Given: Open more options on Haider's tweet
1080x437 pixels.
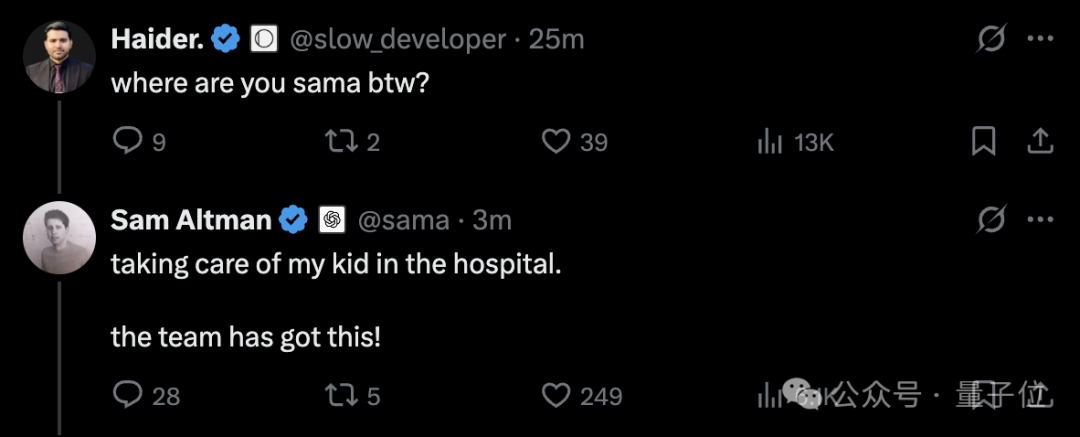Looking at the screenshot, I should pos(1041,40).
